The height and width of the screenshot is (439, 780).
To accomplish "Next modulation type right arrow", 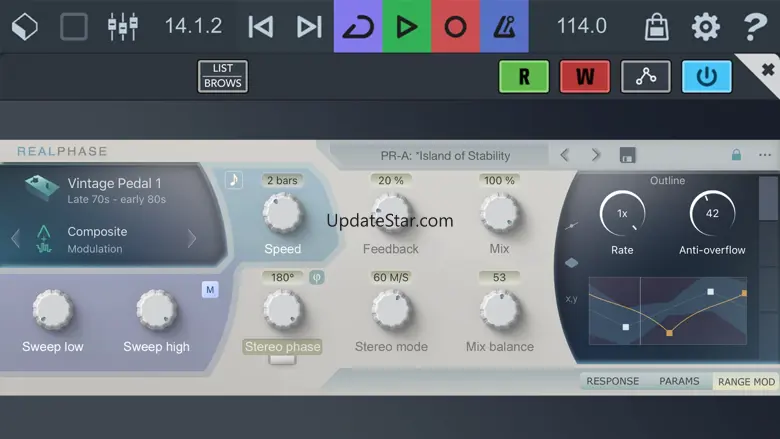I will pos(192,239).
